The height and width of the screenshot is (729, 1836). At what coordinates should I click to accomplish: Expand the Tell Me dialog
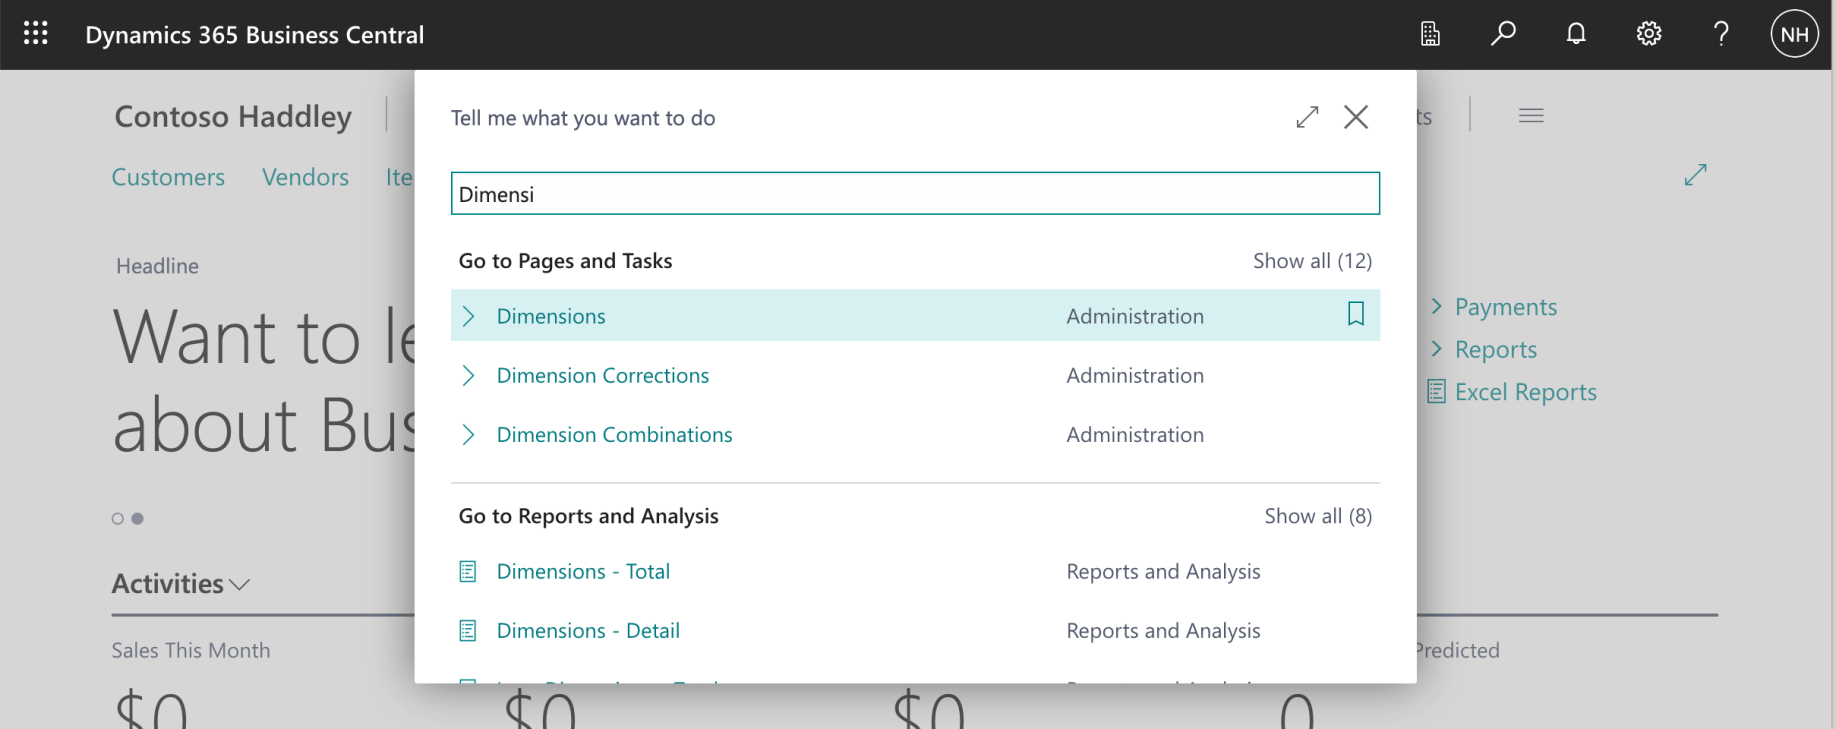pyautogui.click(x=1307, y=117)
